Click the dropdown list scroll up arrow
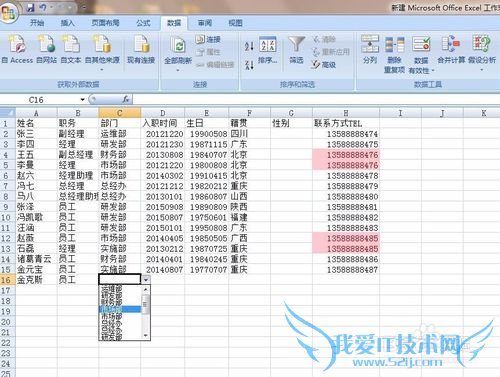The image size is (500, 377). 146,289
